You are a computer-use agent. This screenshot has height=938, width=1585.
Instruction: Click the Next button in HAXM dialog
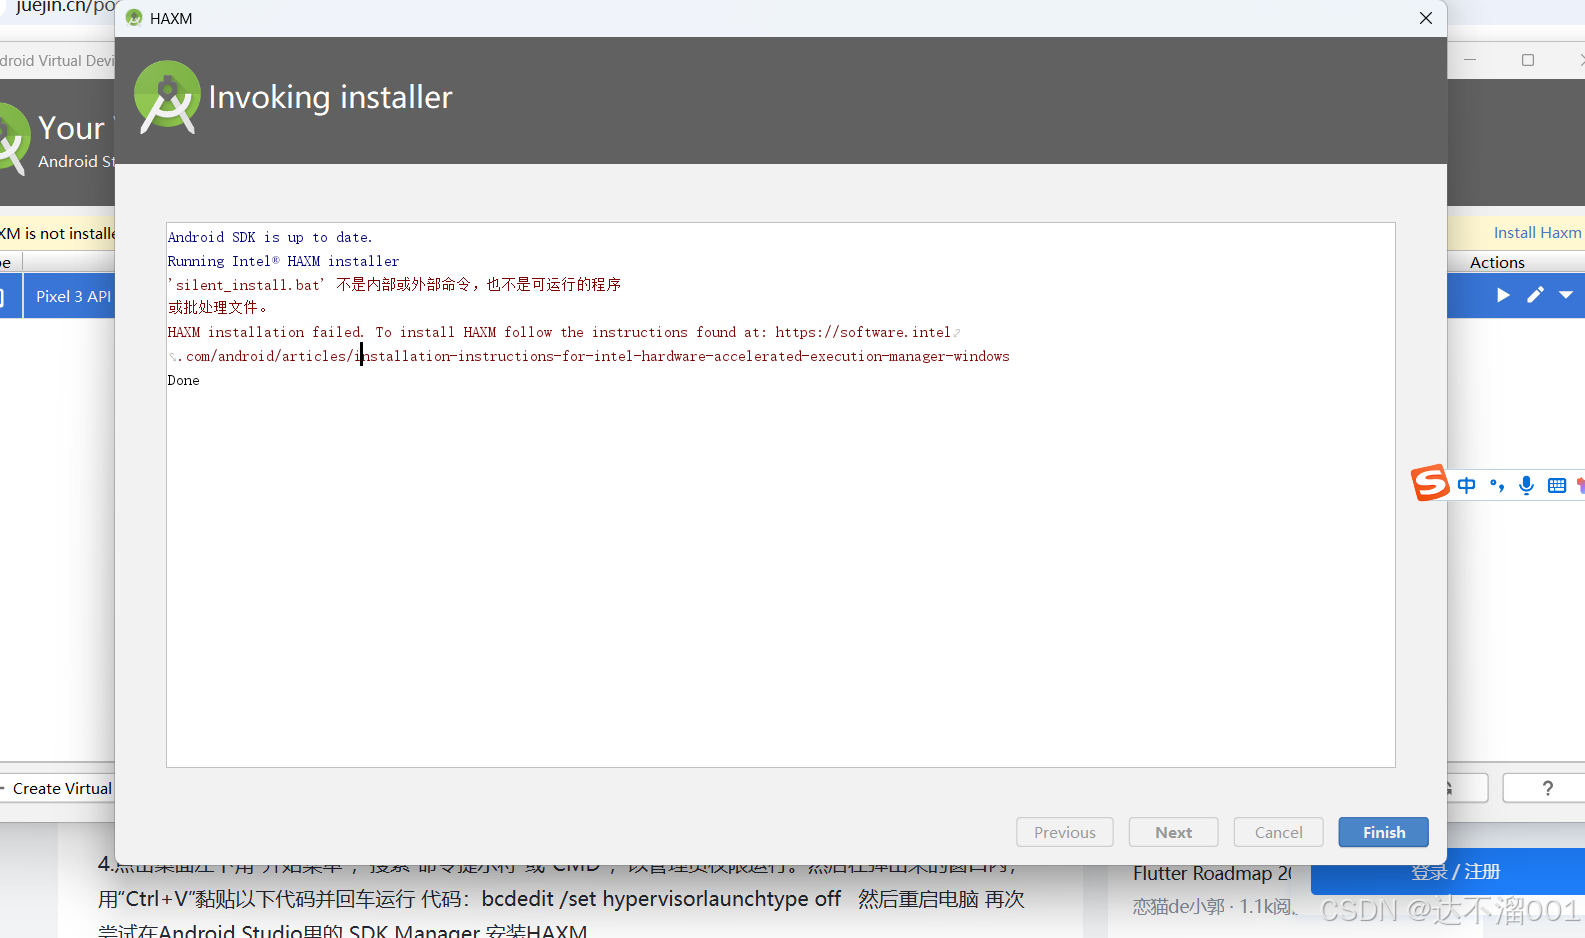click(x=1173, y=832)
